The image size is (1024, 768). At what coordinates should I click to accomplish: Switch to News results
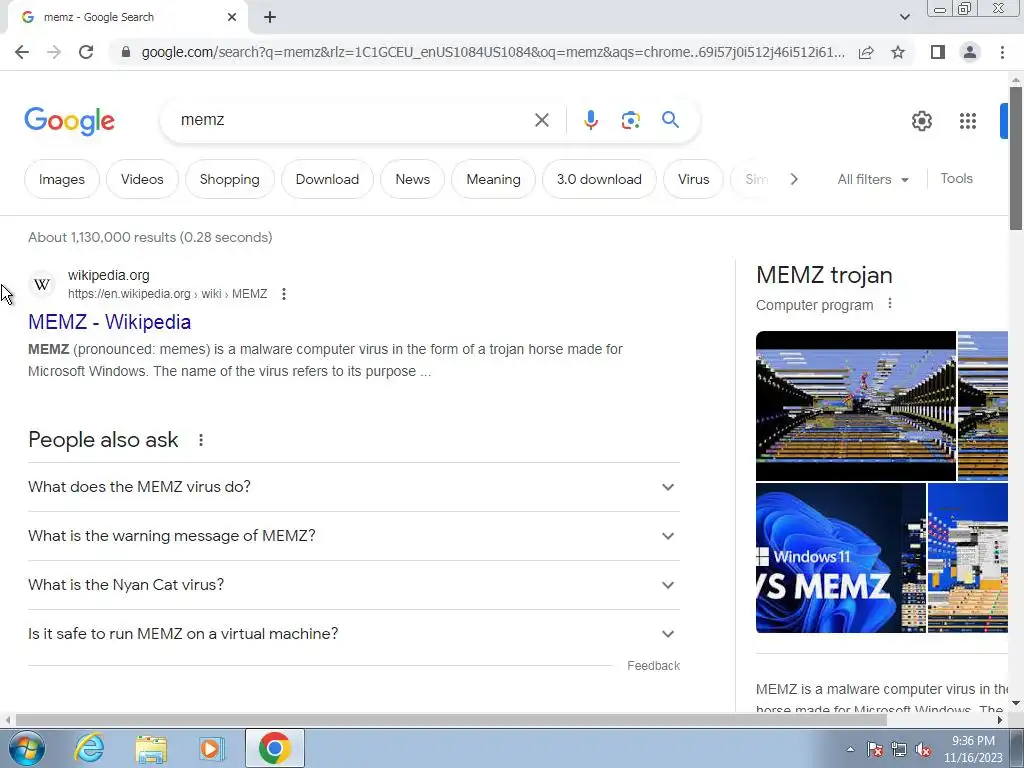pyautogui.click(x=413, y=179)
